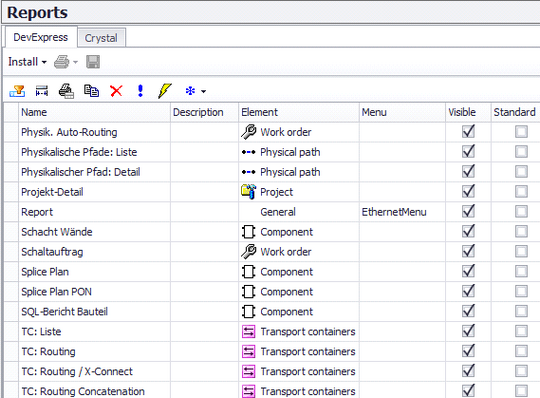
Task: Uncheck Visible for TC: Liste
Action: point(468,331)
